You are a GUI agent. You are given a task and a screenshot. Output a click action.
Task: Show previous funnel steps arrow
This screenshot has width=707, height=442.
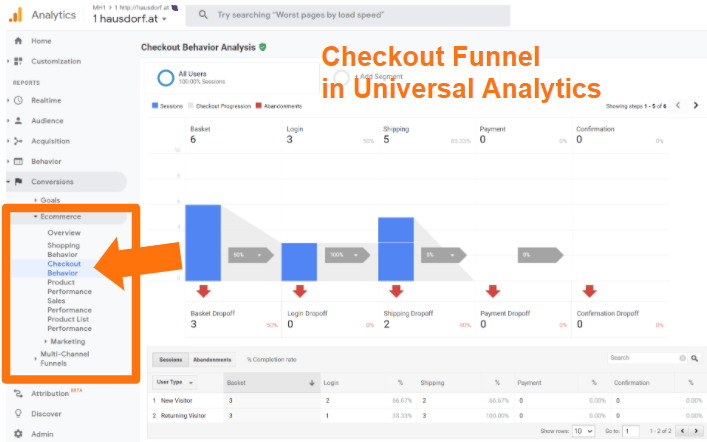pyautogui.click(x=678, y=105)
